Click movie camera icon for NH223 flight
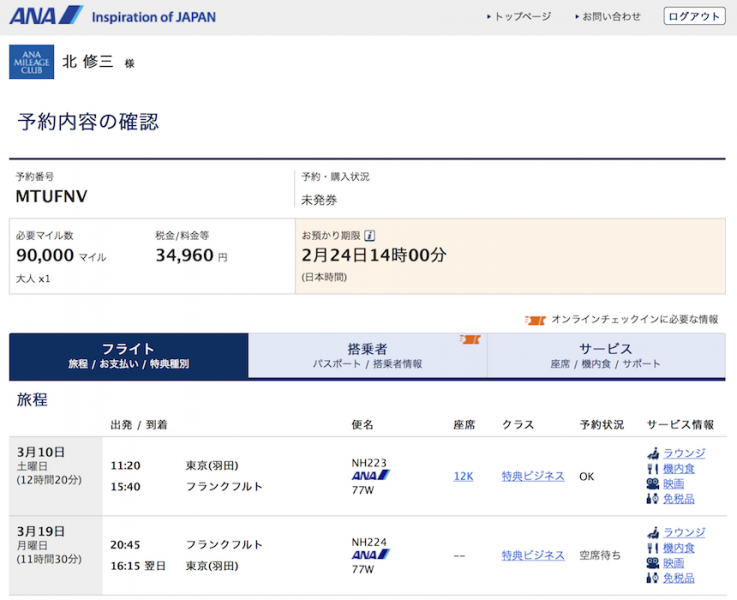 (653, 483)
